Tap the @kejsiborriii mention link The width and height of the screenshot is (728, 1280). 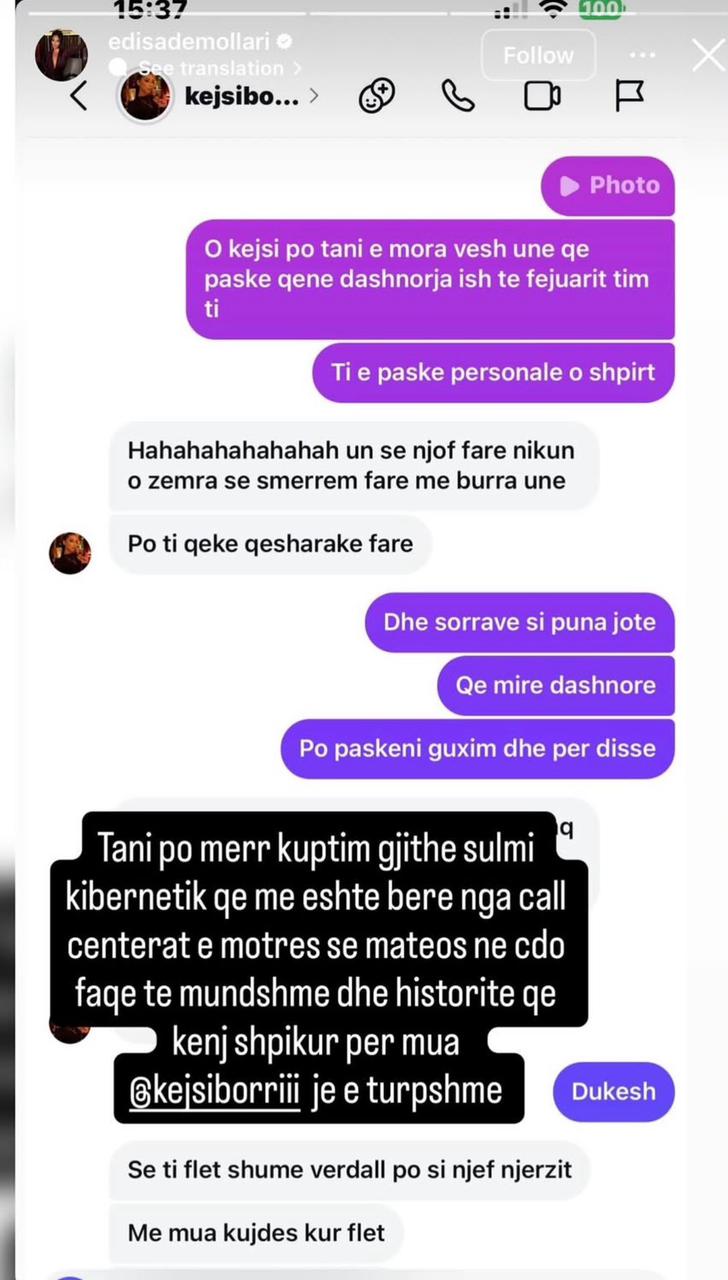point(215,1090)
